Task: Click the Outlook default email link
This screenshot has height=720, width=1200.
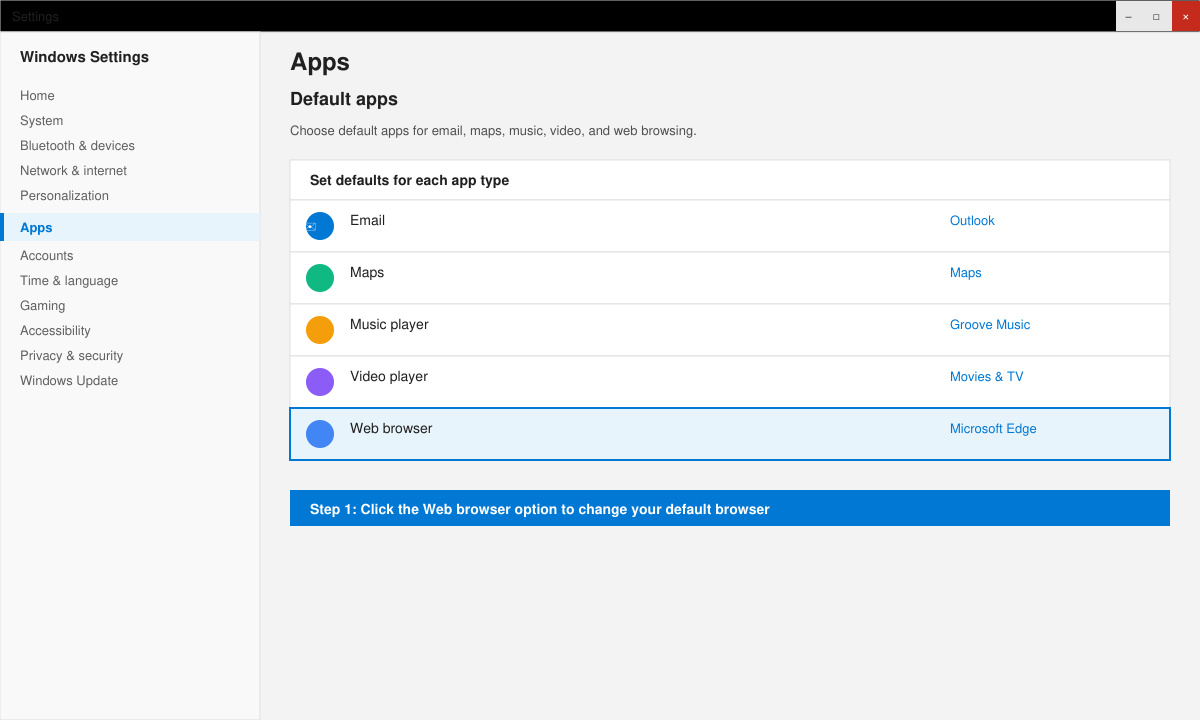Action: [972, 221]
